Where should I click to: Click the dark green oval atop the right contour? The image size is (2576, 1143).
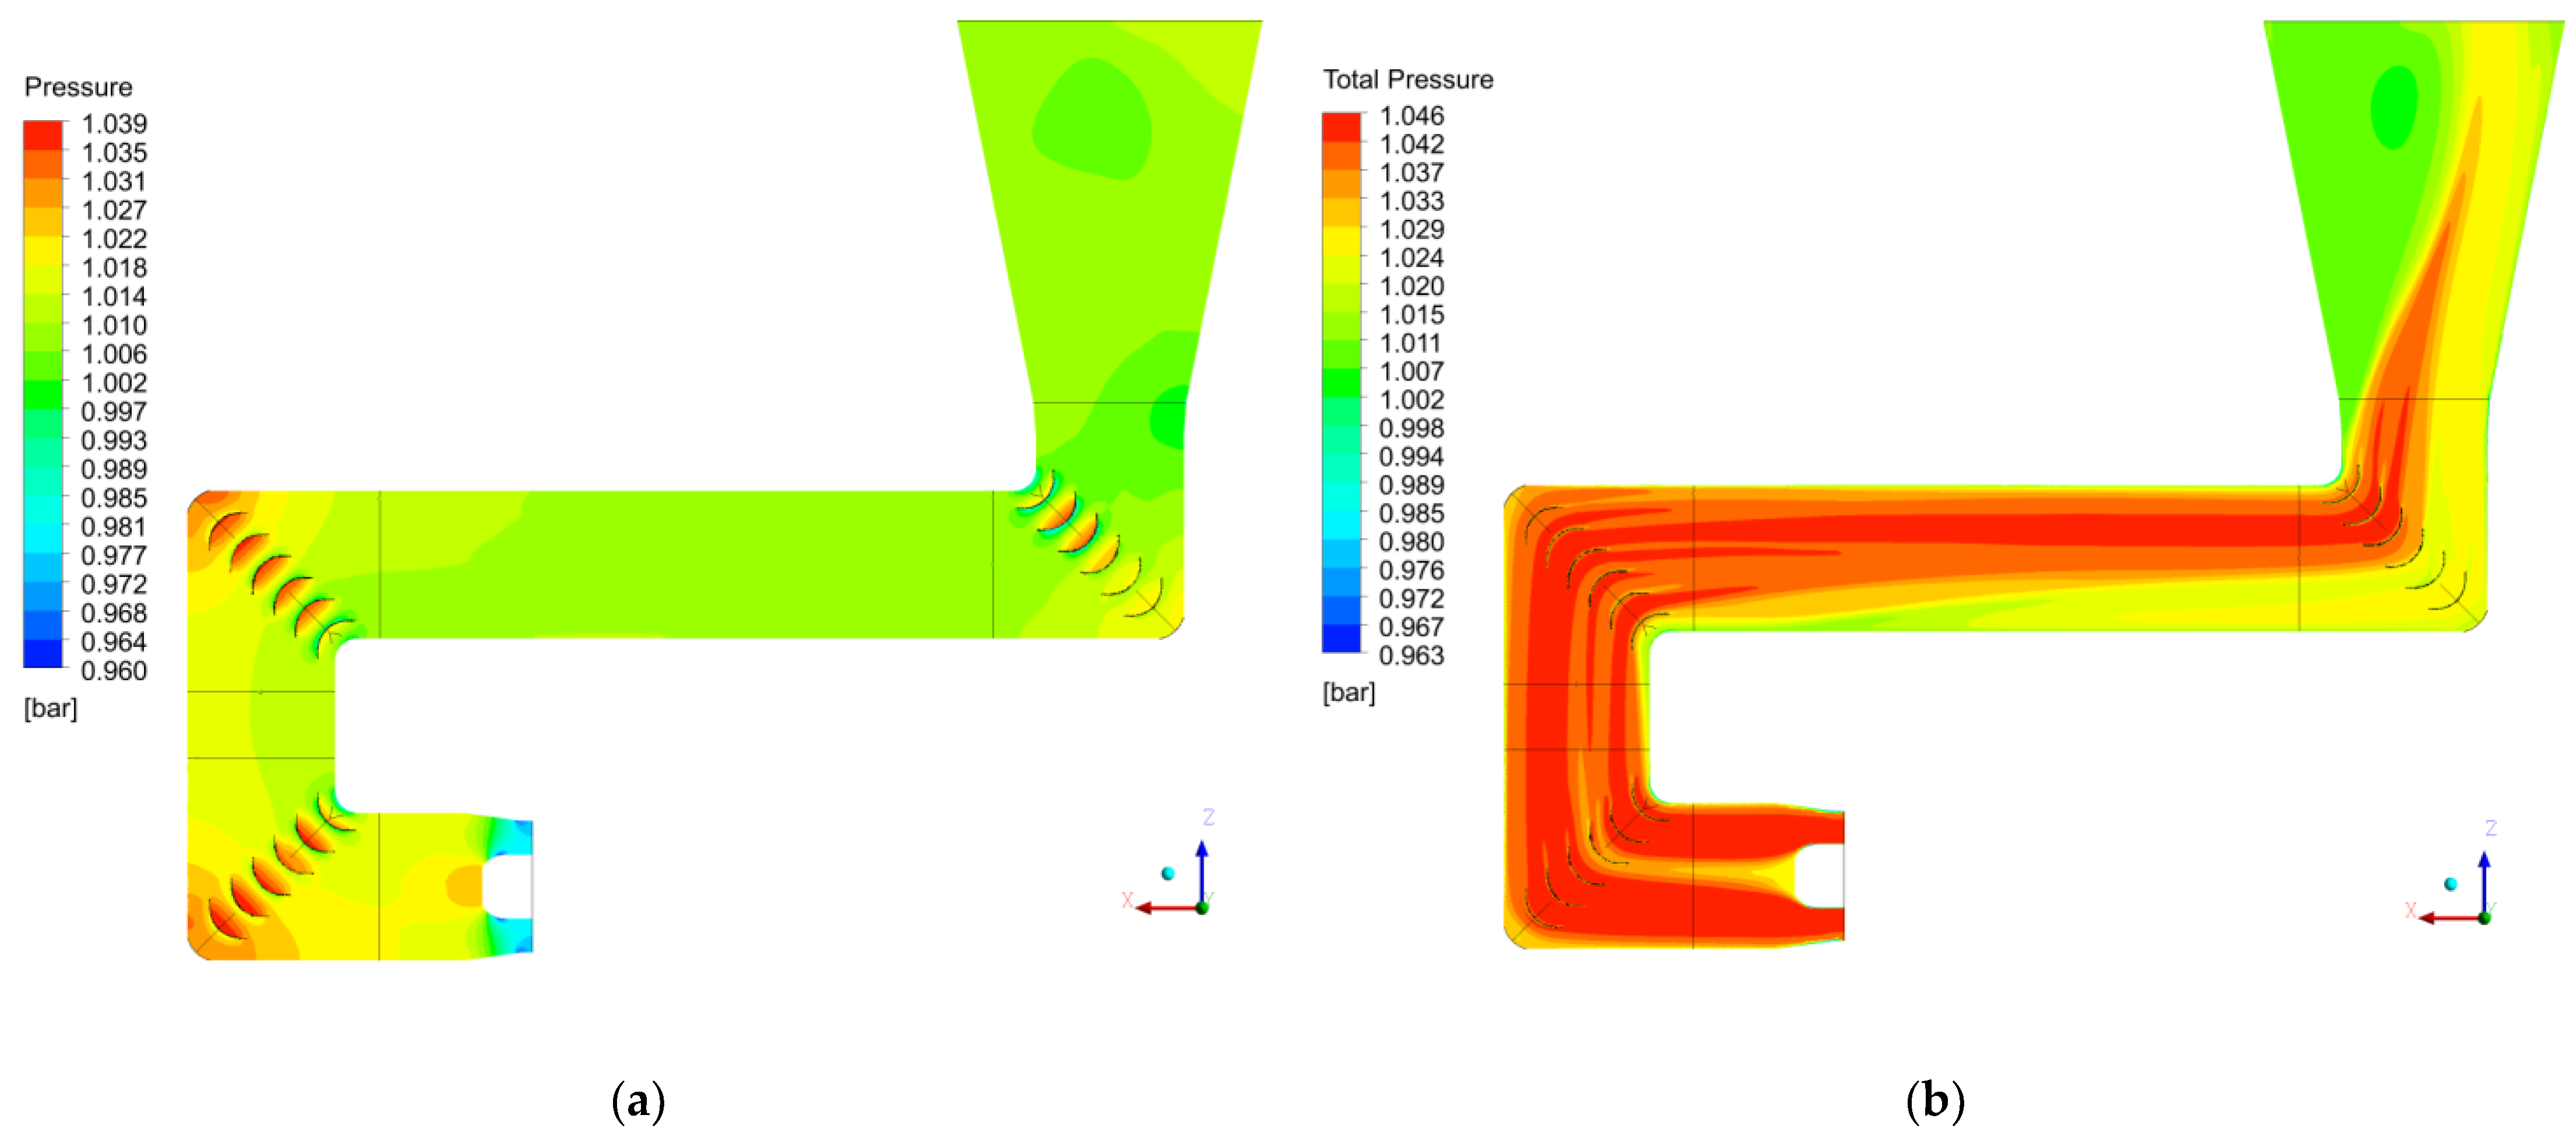click(2394, 107)
